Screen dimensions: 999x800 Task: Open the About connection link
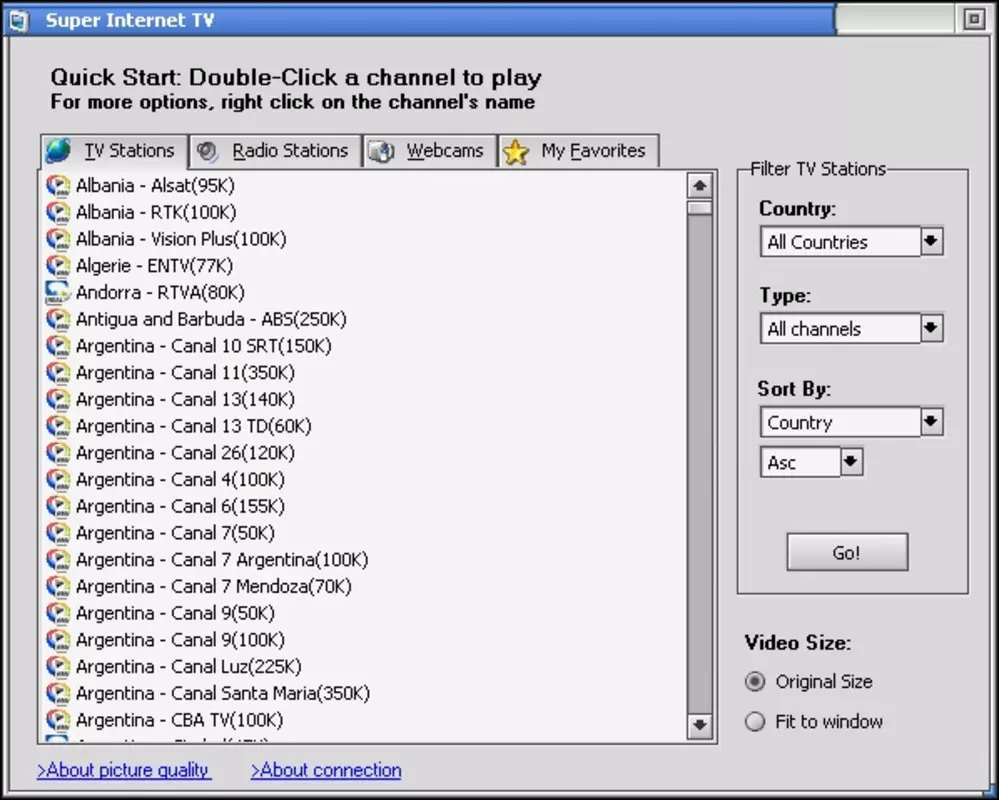326,770
